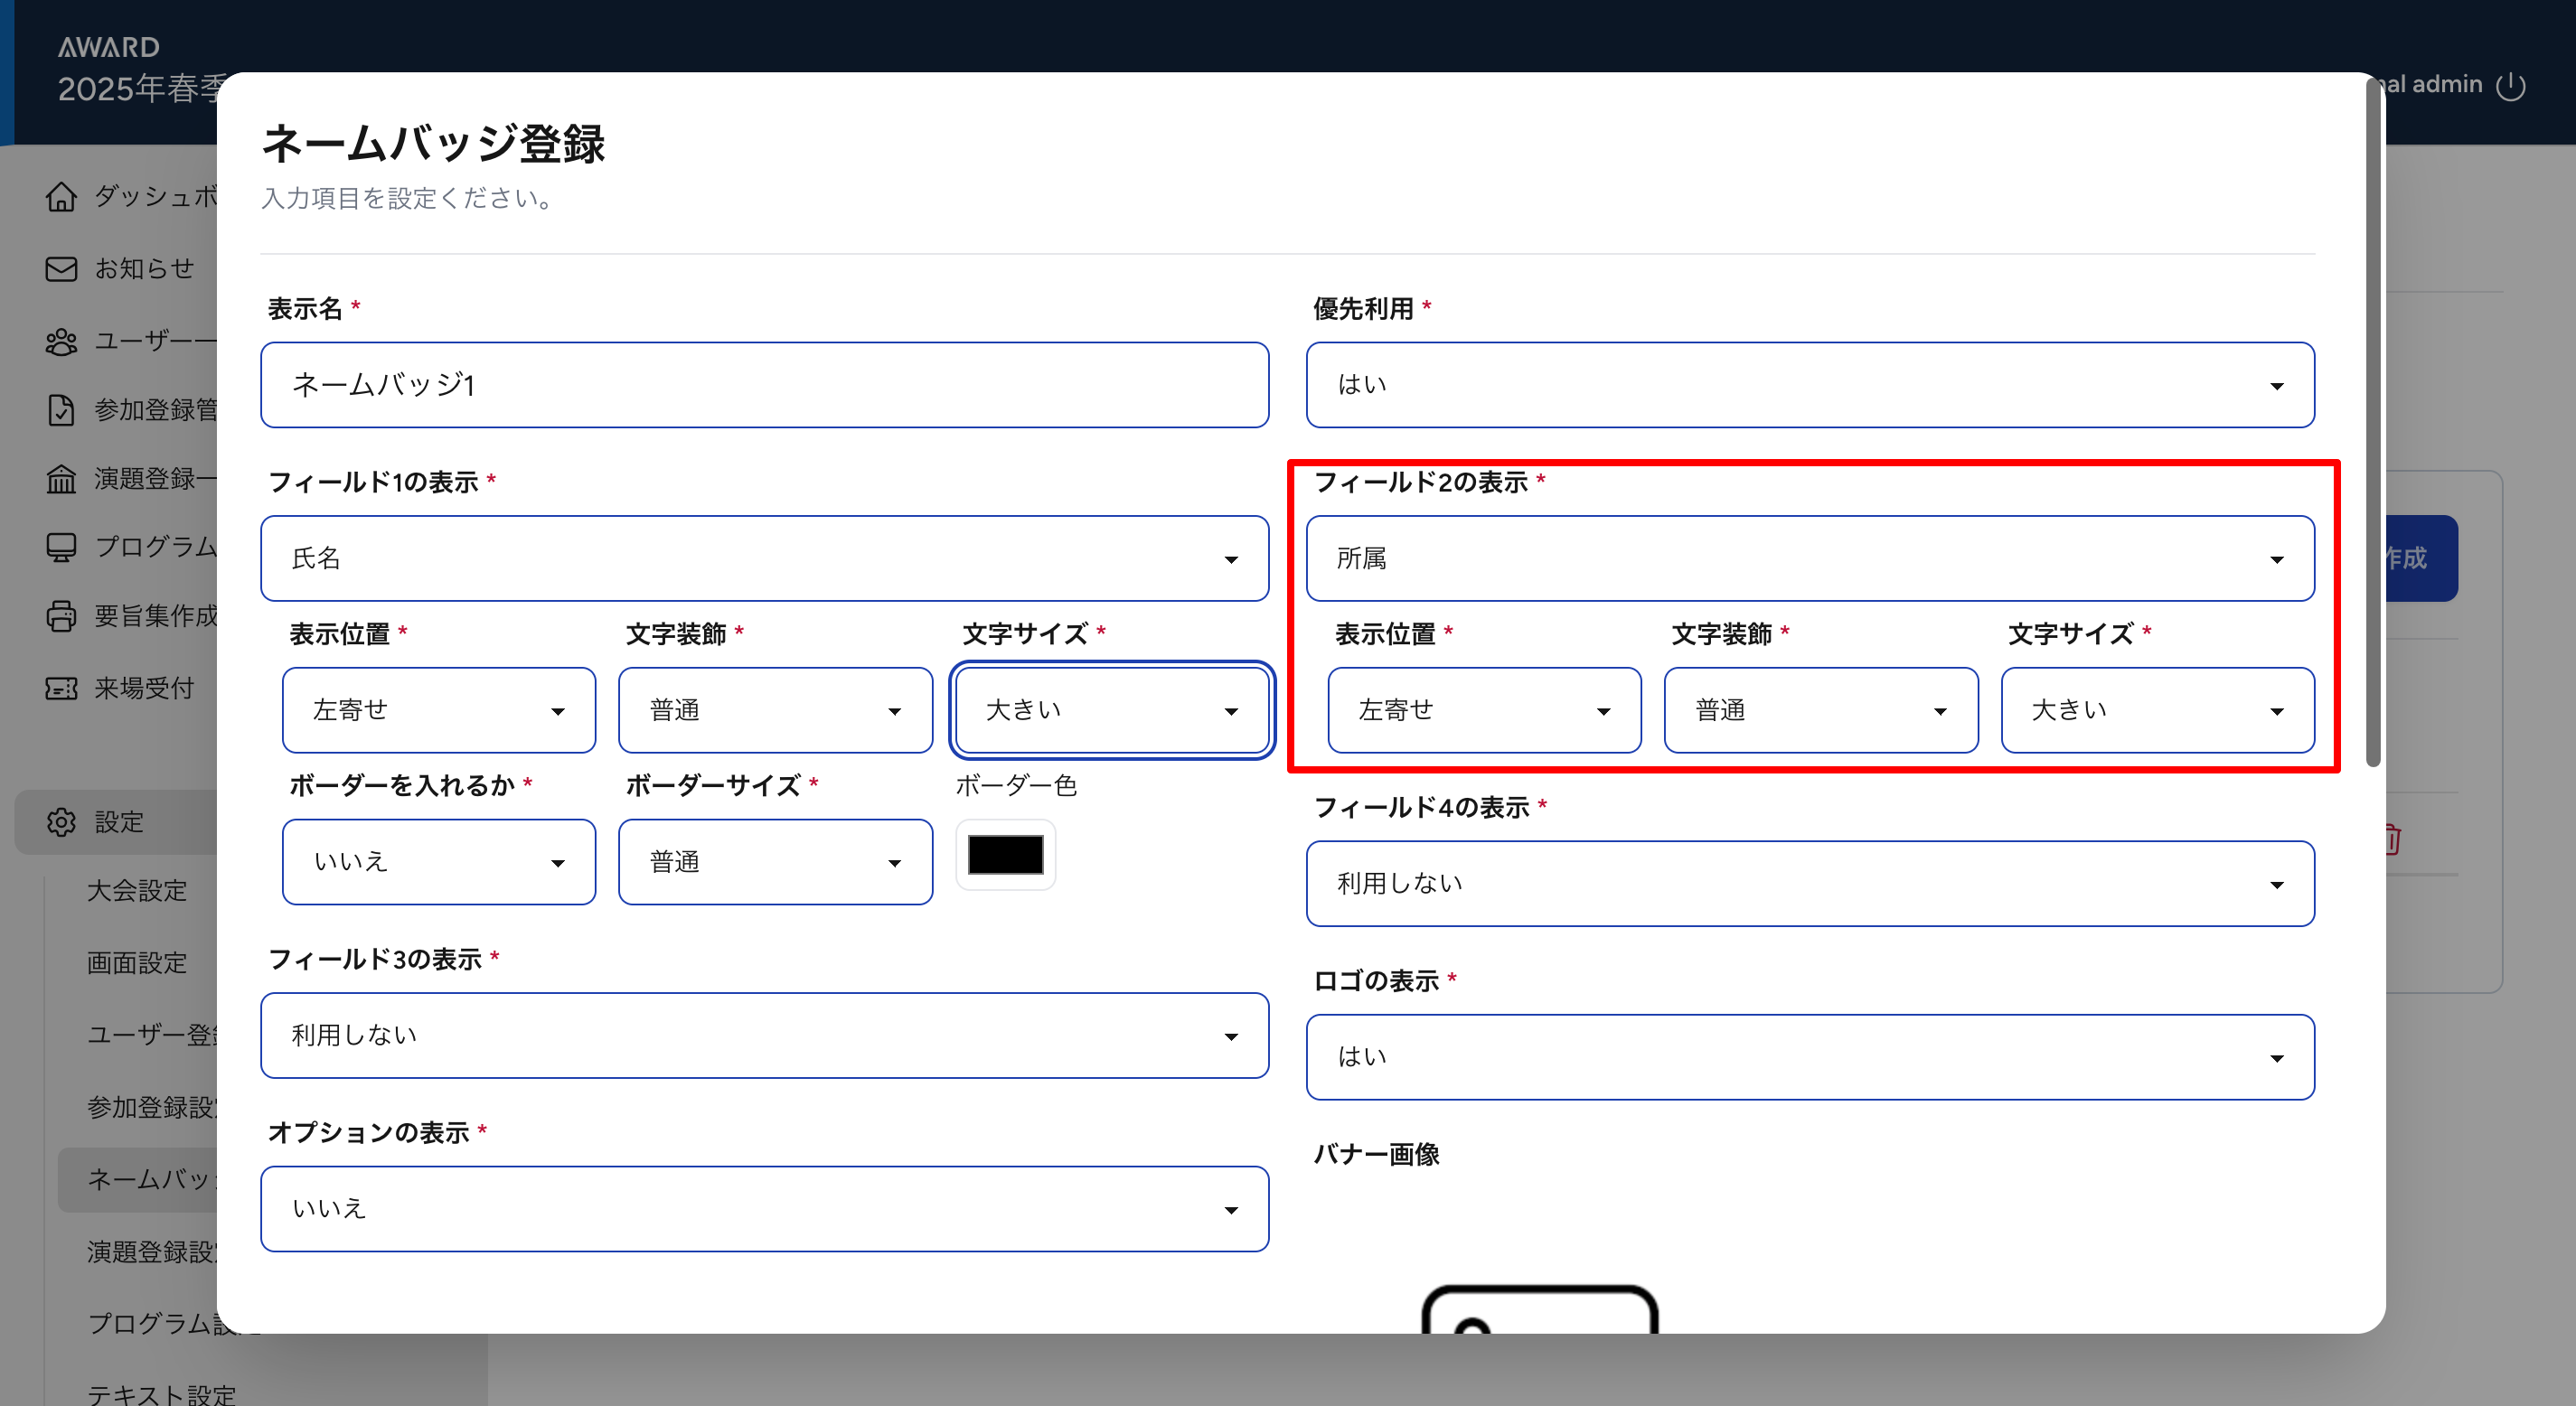This screenshot has width=2576, height=1406.
Task: Click the 参加登録 document check icon
Action: tap(61, 410)
